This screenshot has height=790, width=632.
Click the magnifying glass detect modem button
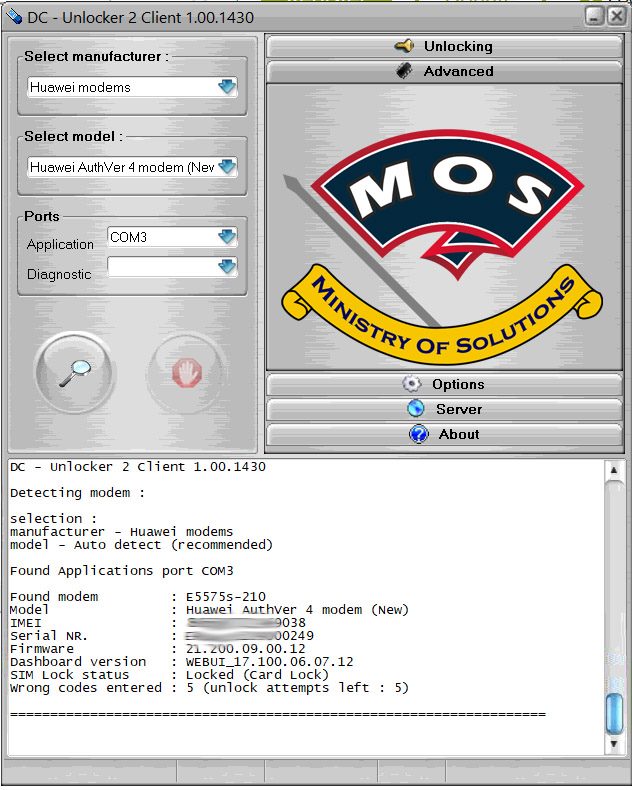(76, 373)
